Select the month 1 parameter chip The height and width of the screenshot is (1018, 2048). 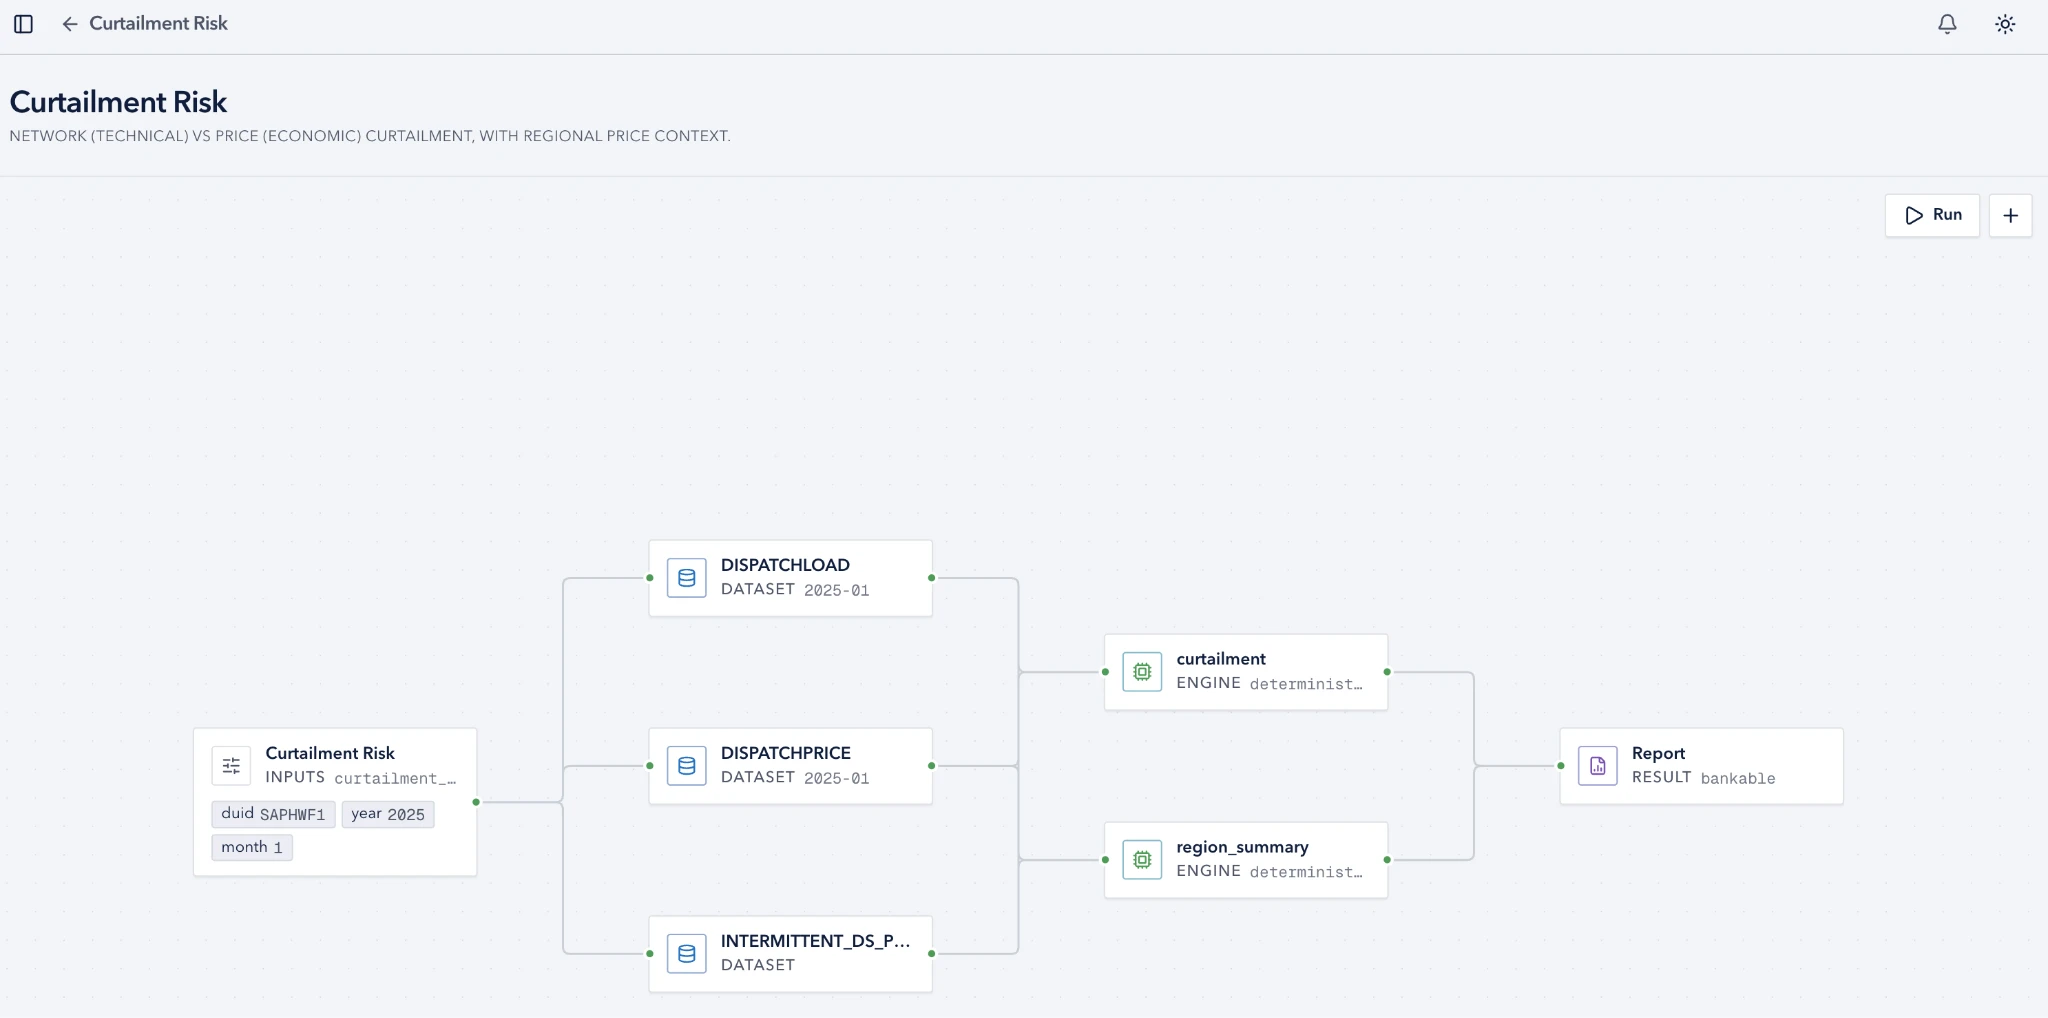[252, 847]
